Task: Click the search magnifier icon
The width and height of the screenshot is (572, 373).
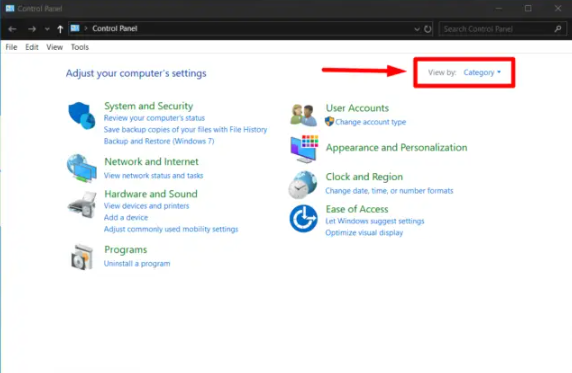Action: pyautogui.click(x=558, y=28)
